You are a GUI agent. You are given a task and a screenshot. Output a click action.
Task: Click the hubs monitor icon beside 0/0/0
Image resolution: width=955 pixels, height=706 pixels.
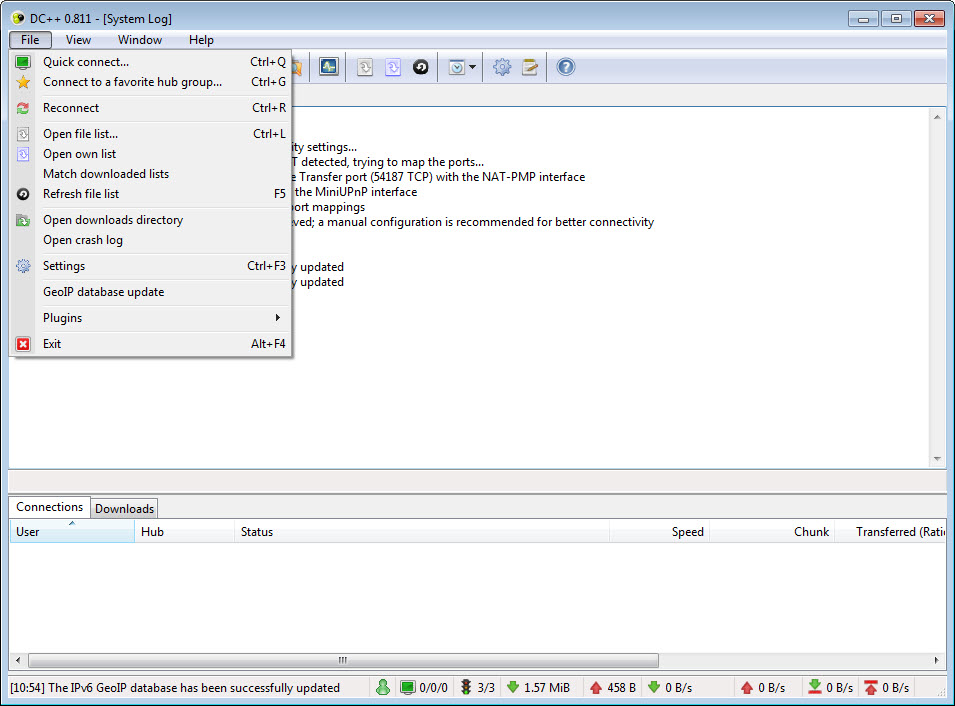click(x=407, y=688)
